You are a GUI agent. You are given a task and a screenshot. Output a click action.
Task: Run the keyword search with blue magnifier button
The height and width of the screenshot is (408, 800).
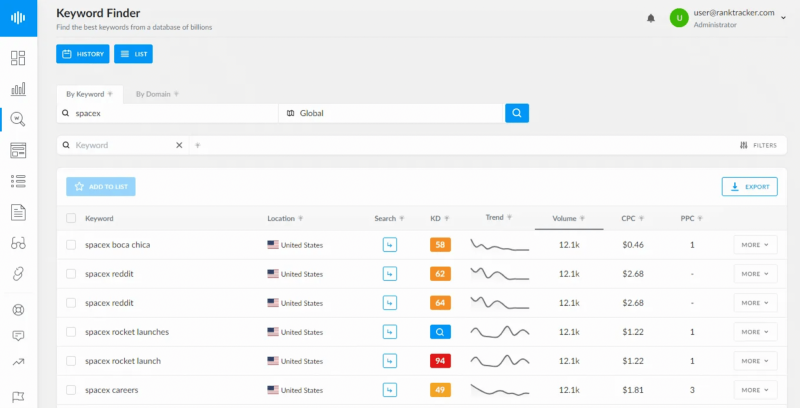pos(517,113)
